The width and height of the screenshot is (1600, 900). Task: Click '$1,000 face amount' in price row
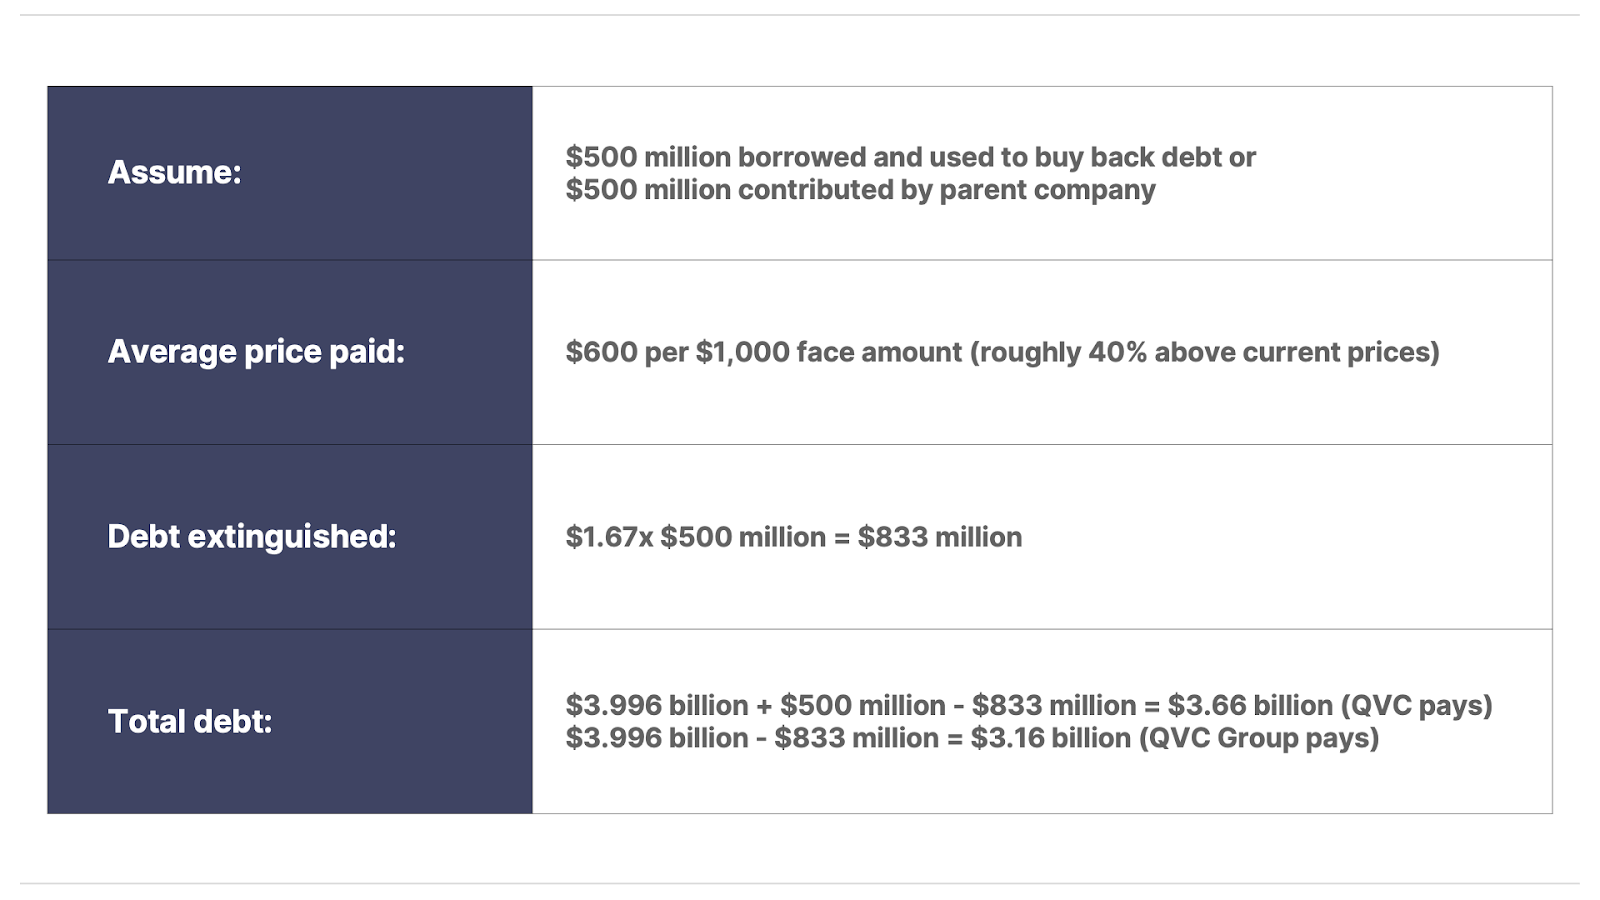point(829,352)
